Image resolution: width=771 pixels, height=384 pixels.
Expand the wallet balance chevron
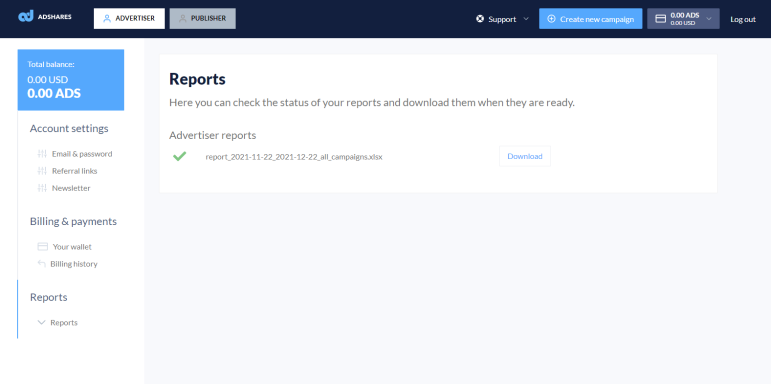709,19
